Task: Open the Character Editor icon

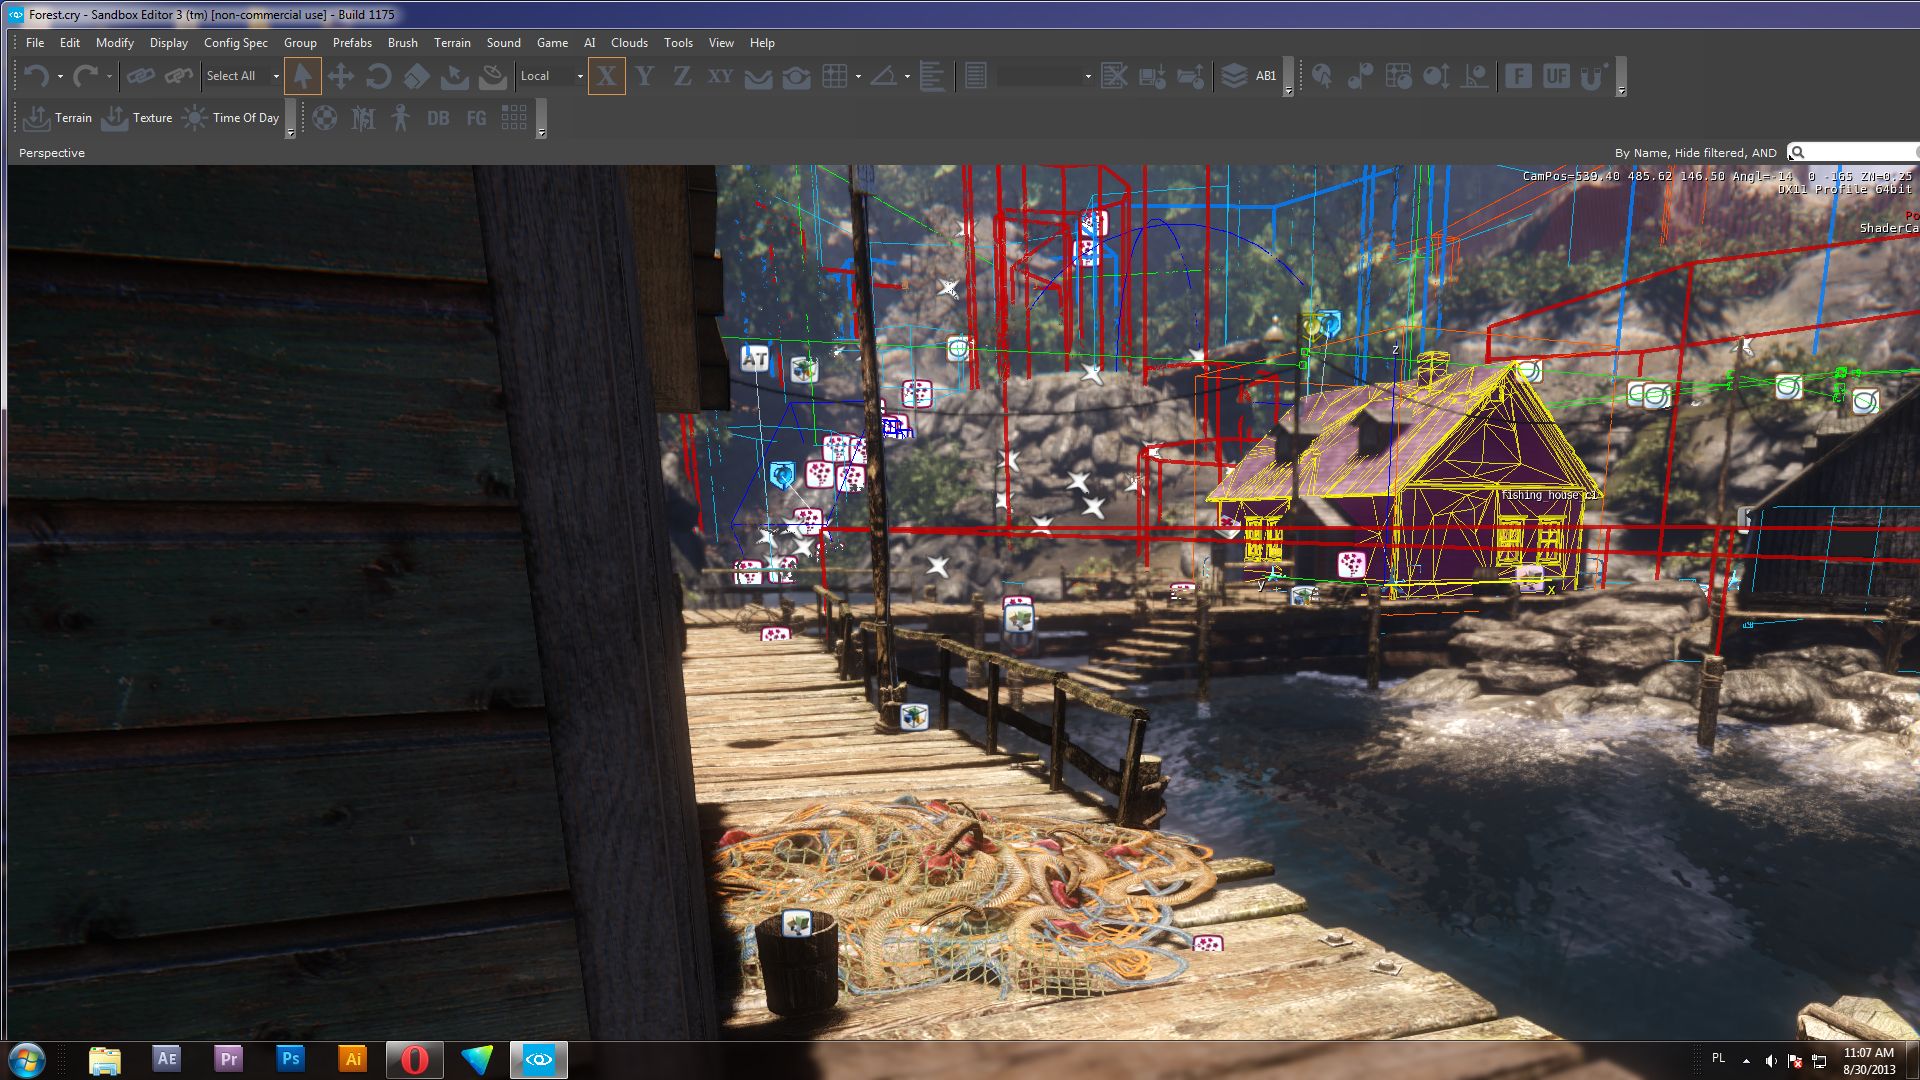Action: (399, 118)
